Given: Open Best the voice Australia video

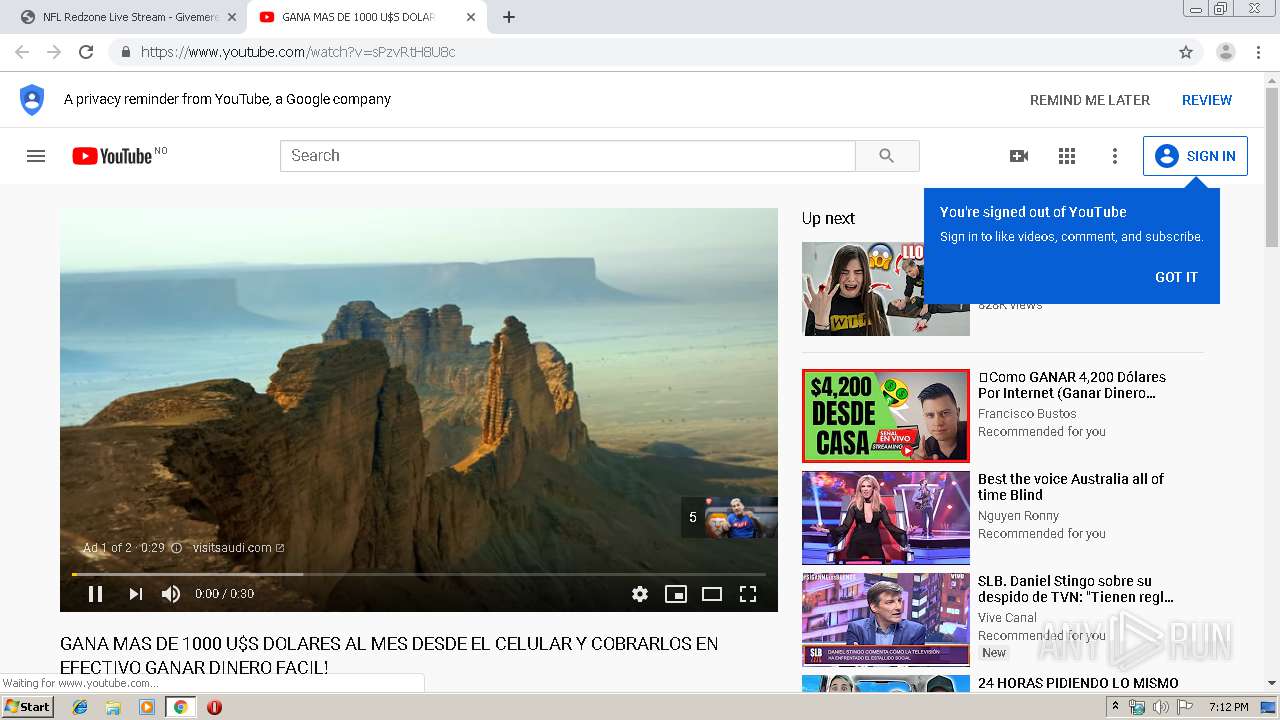Looking at the screenshot, I should tap(1071, 487).
